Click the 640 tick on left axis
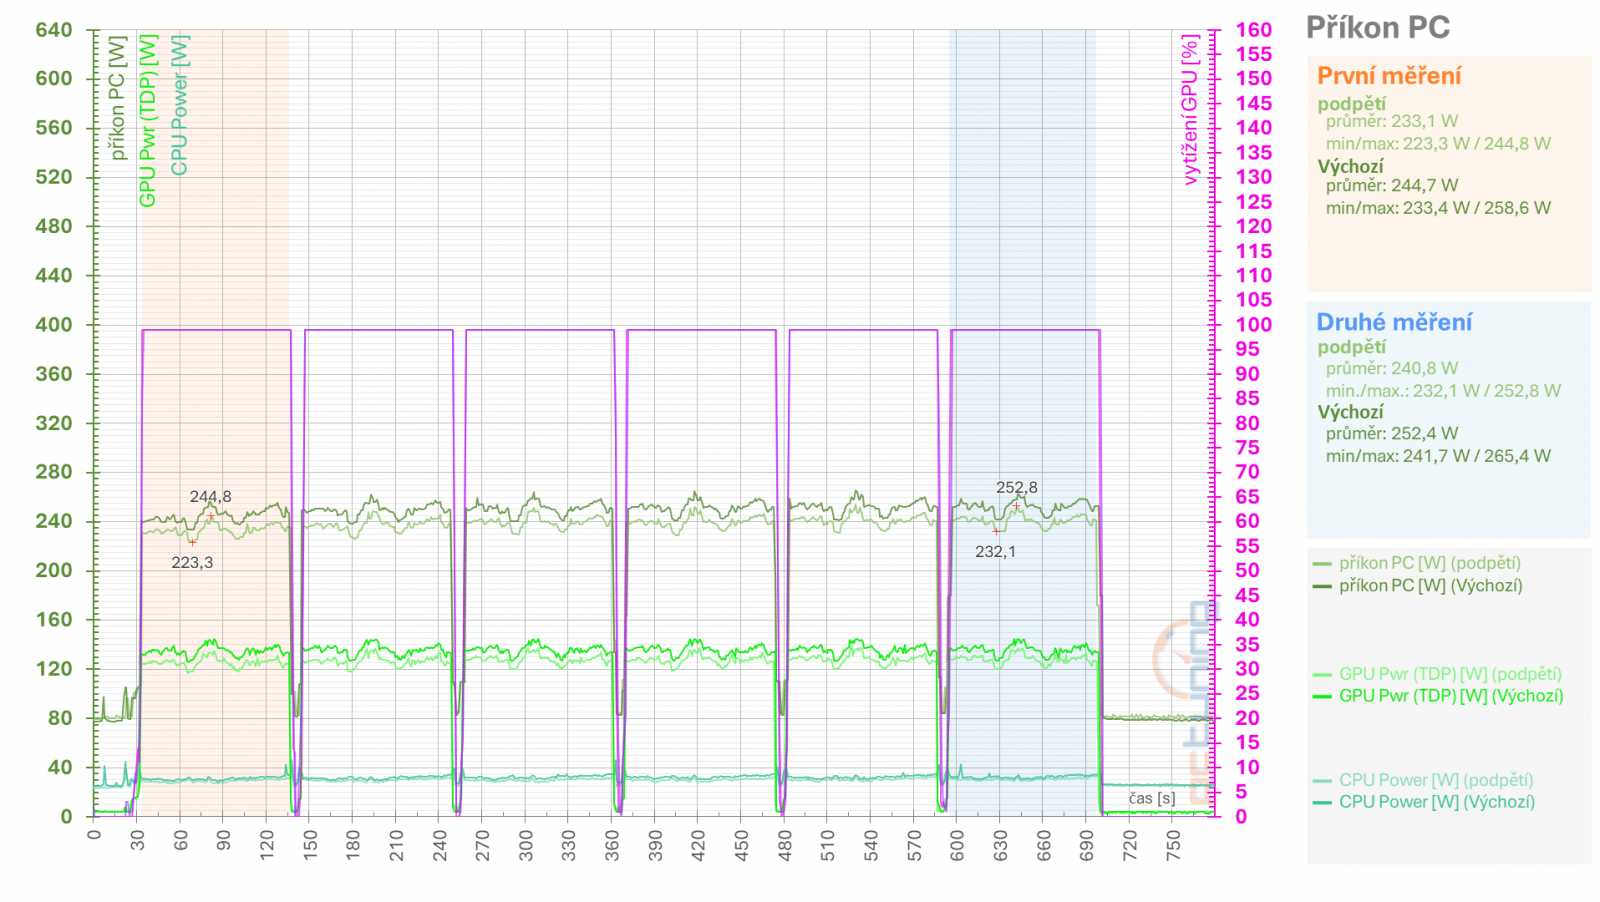Screen dimensions: 1600x902 [54, 30]
